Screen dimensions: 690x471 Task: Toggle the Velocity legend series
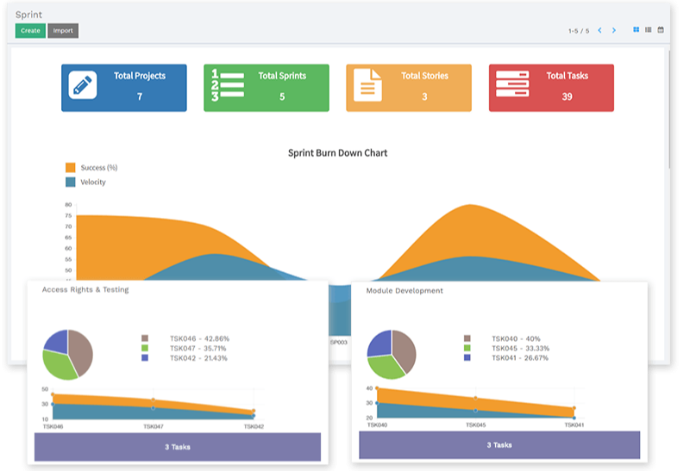click(x=70, y=182)
